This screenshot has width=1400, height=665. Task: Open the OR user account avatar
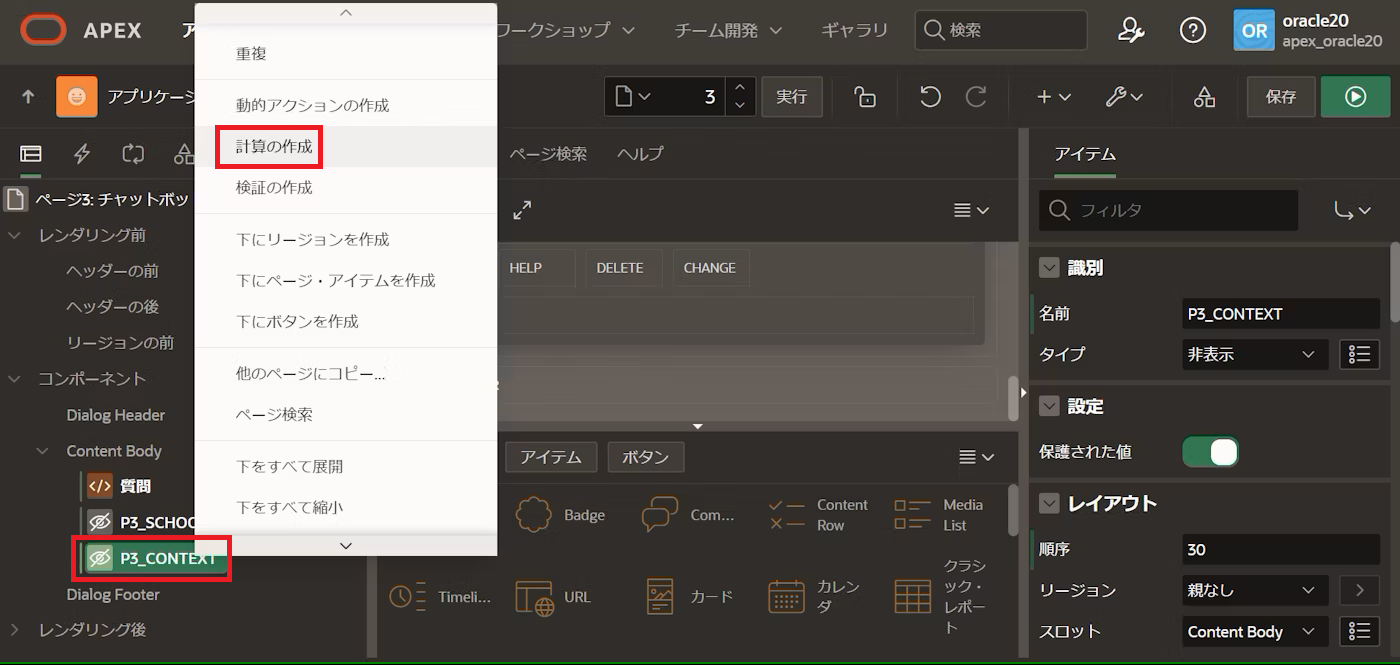1253,30
